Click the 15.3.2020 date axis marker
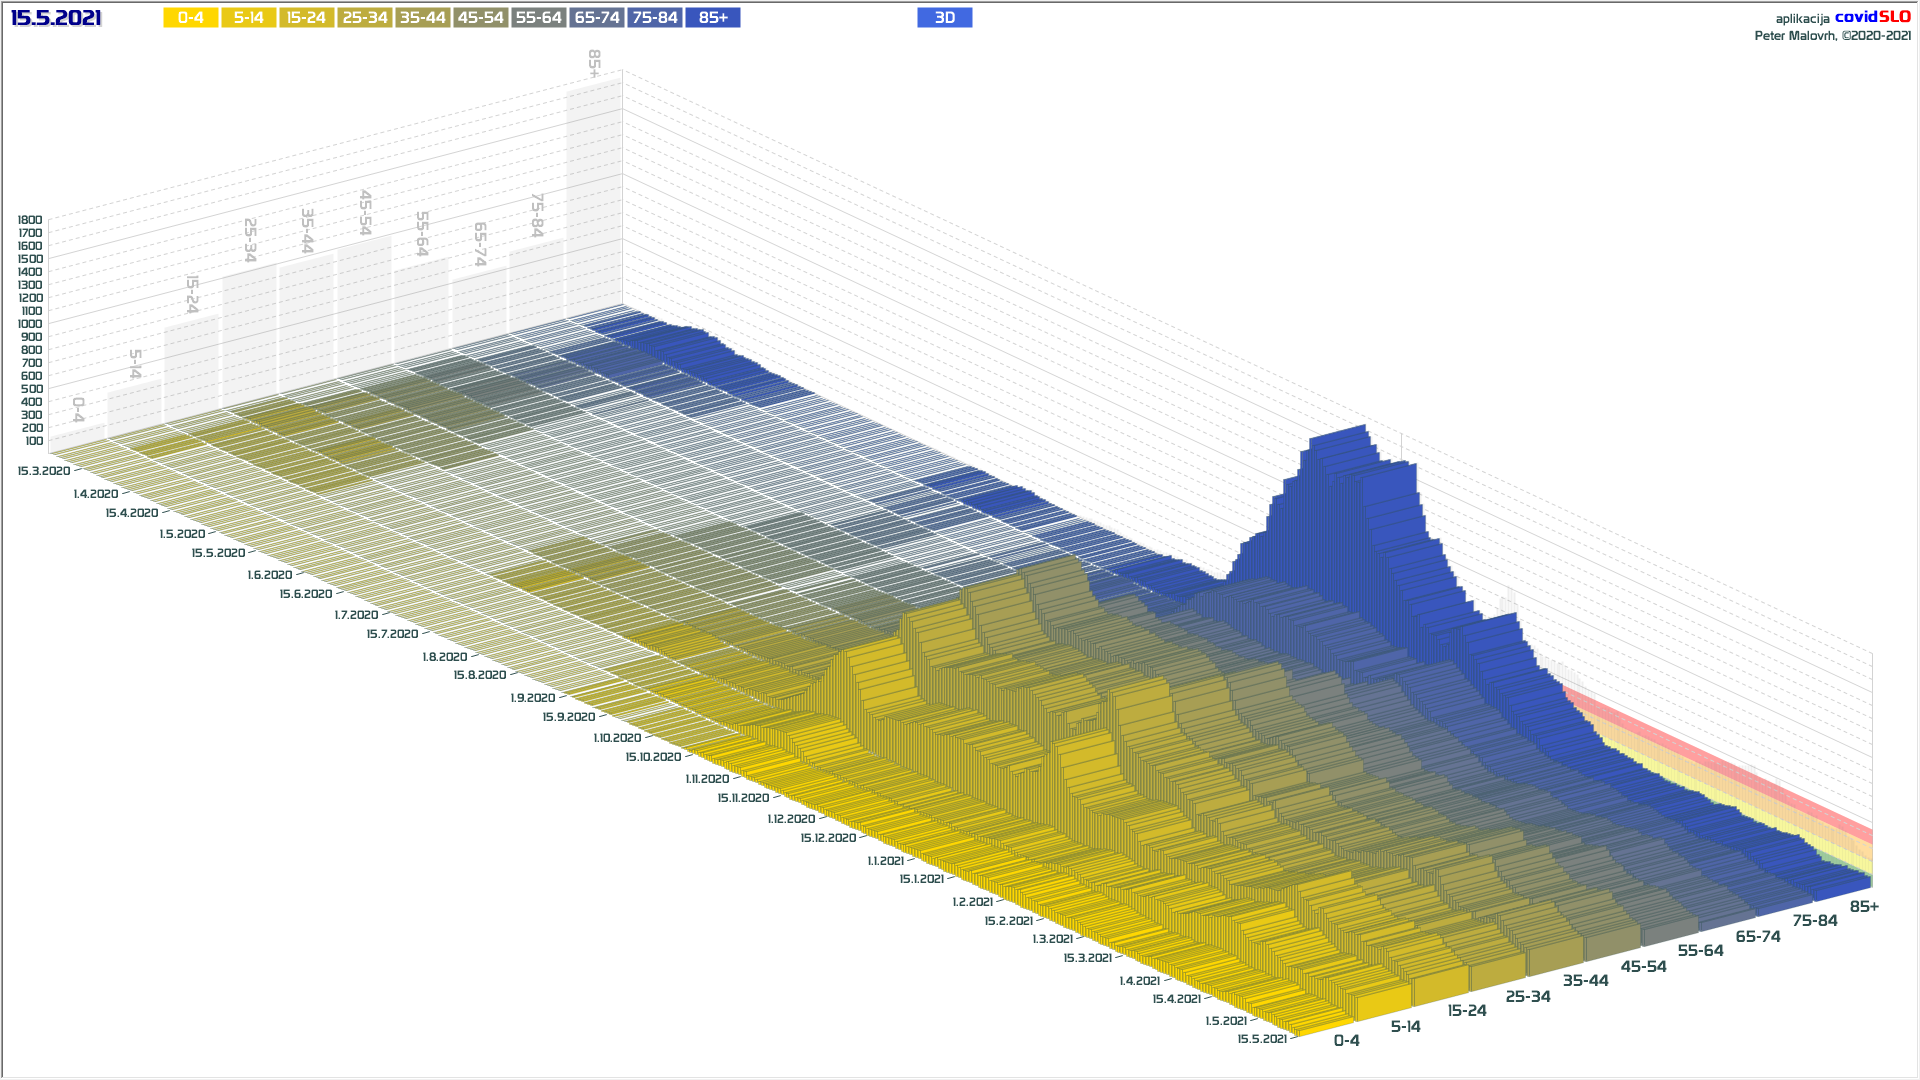This screenshot has height=1080, width=1920. point(44,471)
